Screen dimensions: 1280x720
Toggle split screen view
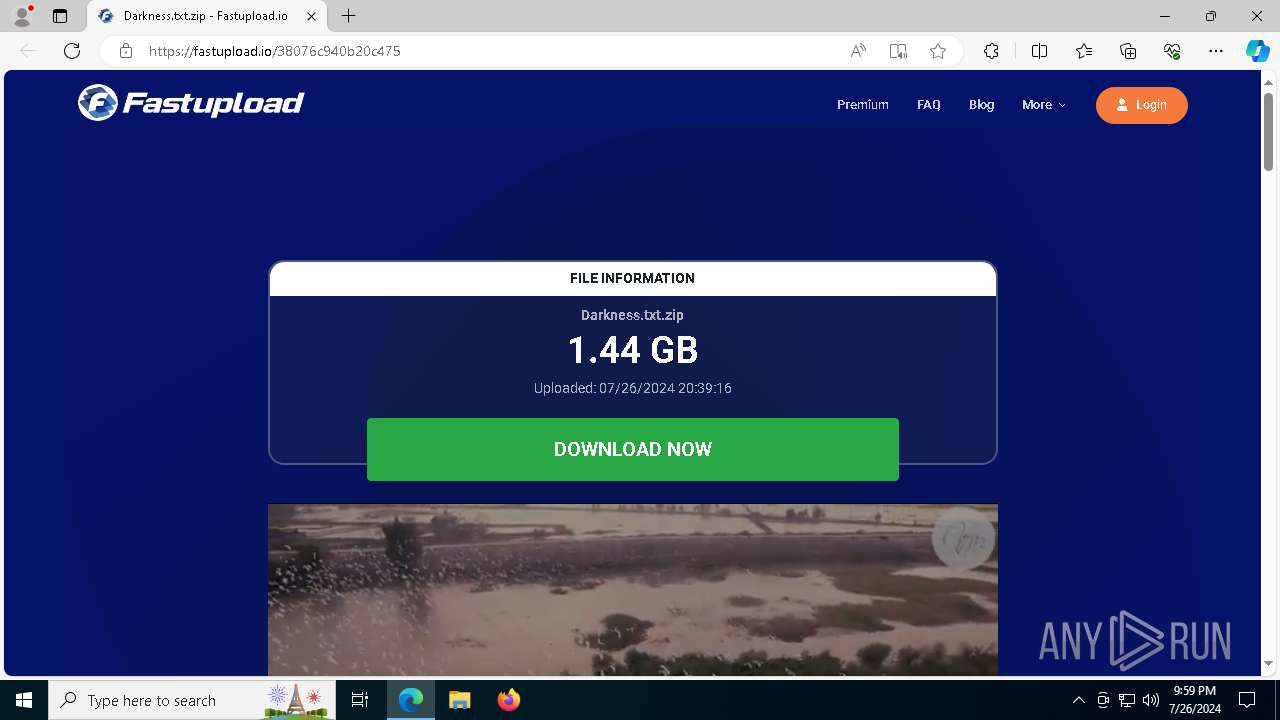pyautogui.click(x=1039, y=51)
